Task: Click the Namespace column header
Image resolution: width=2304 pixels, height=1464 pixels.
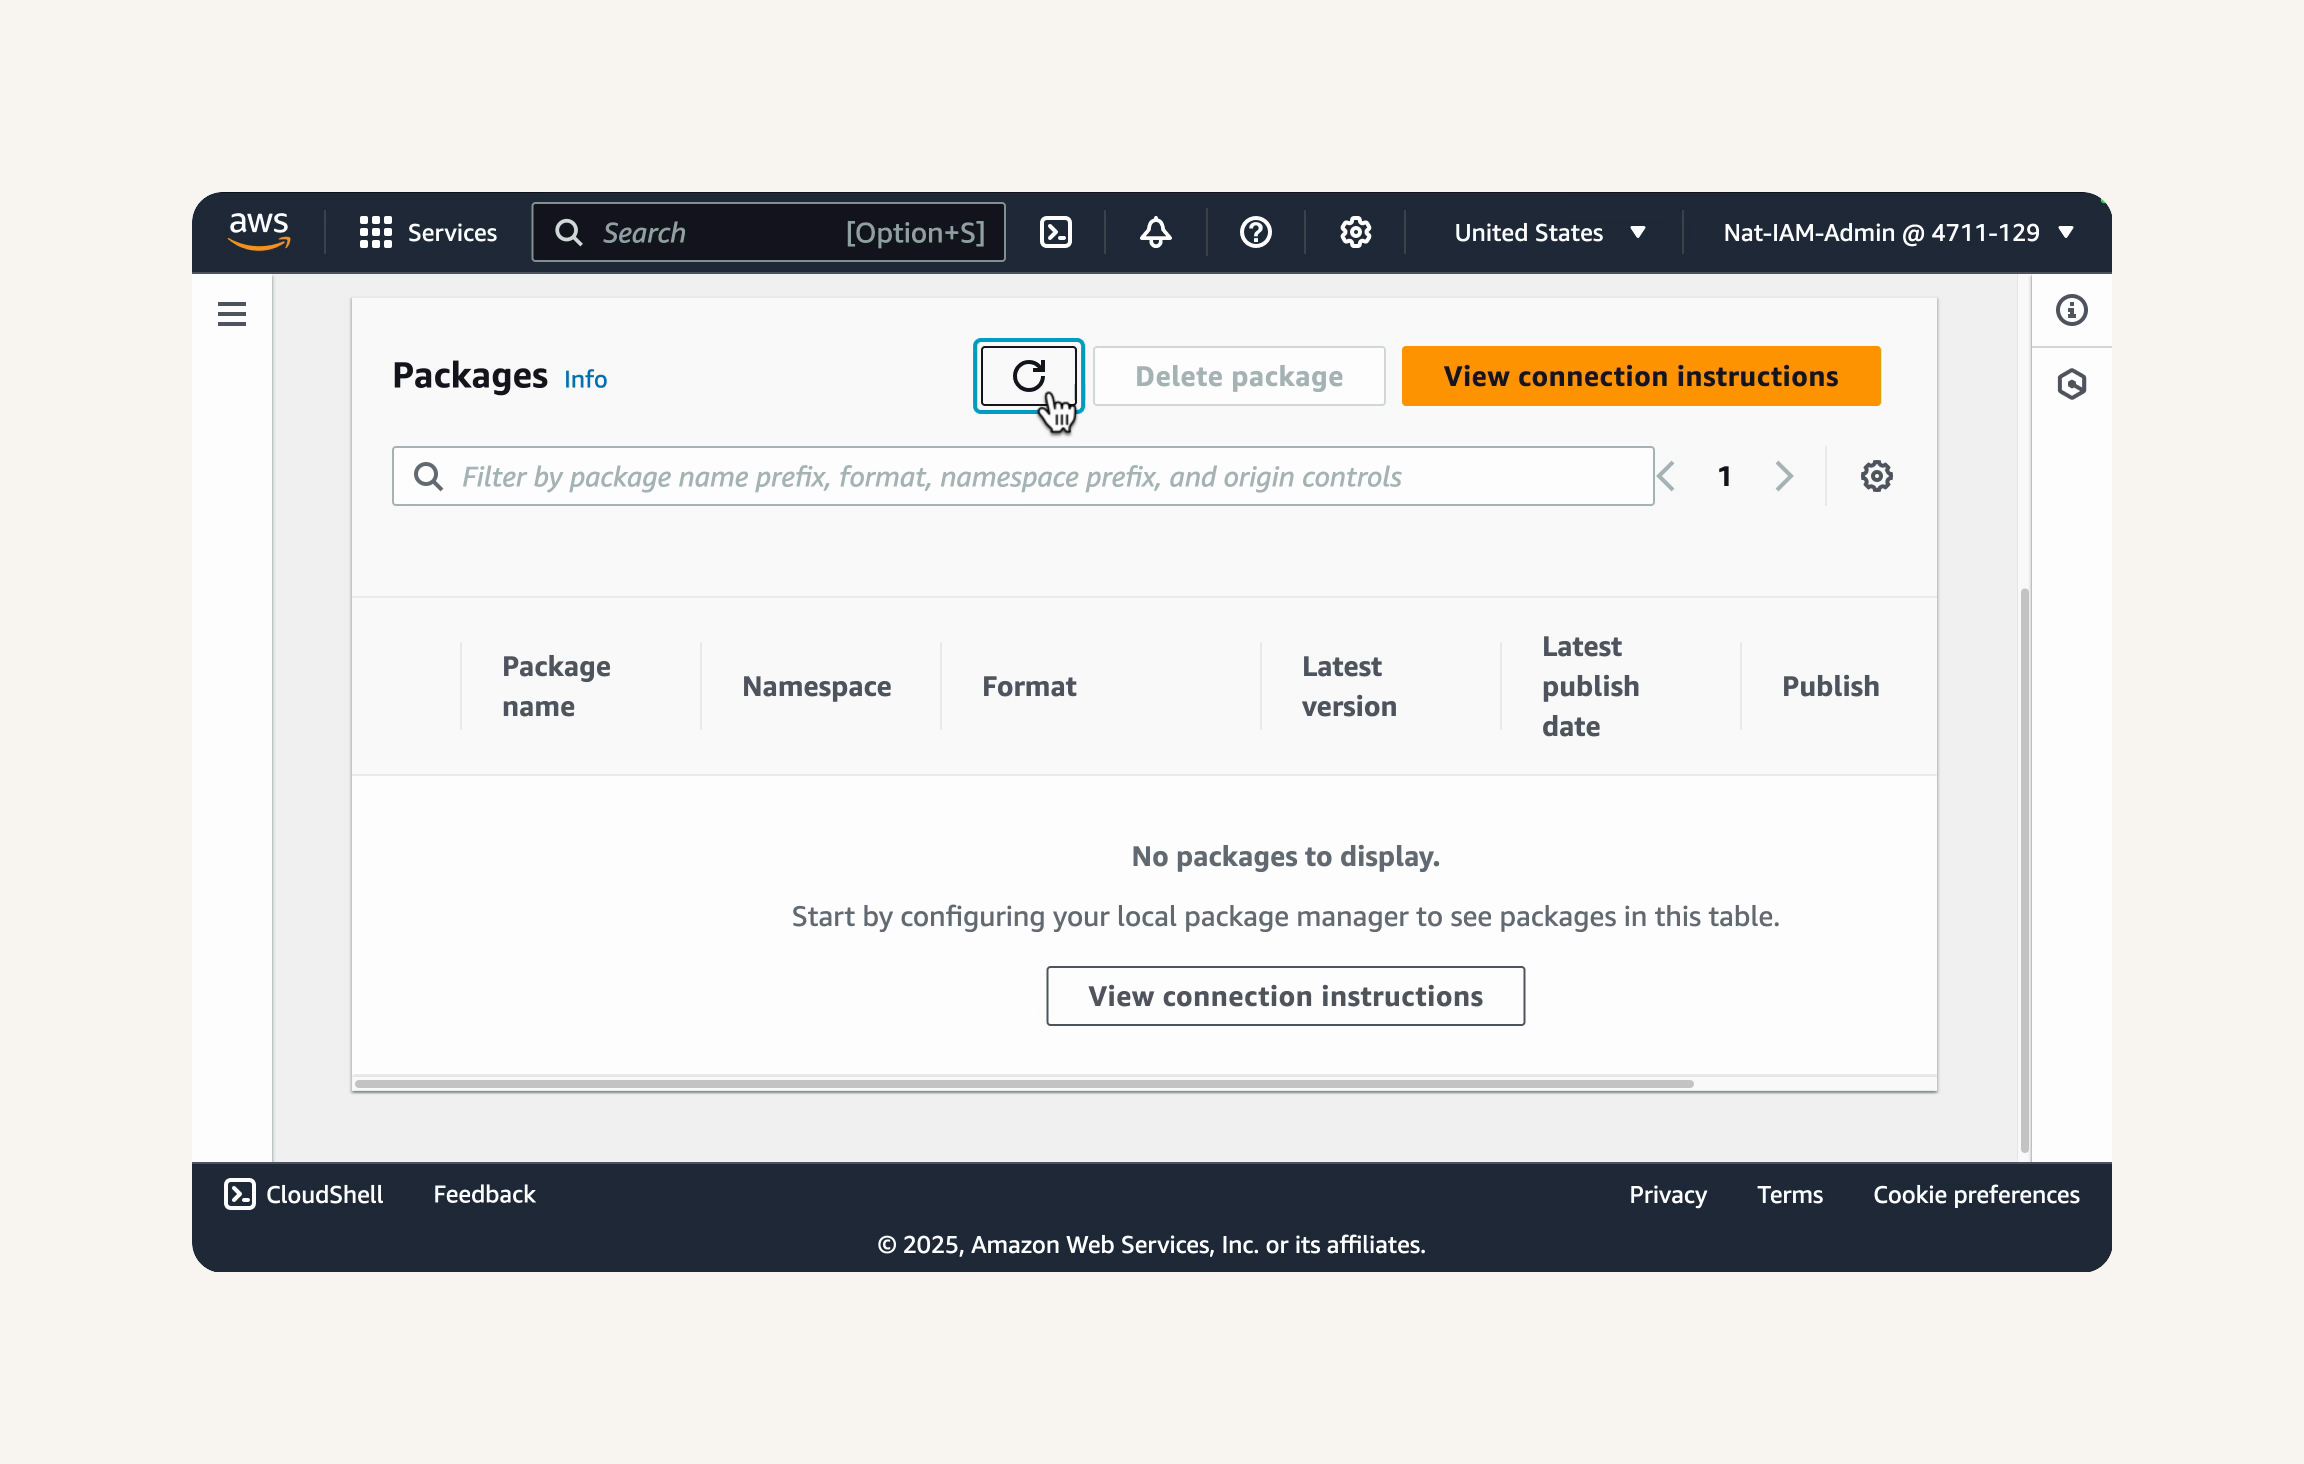Action: click(816, 686)
